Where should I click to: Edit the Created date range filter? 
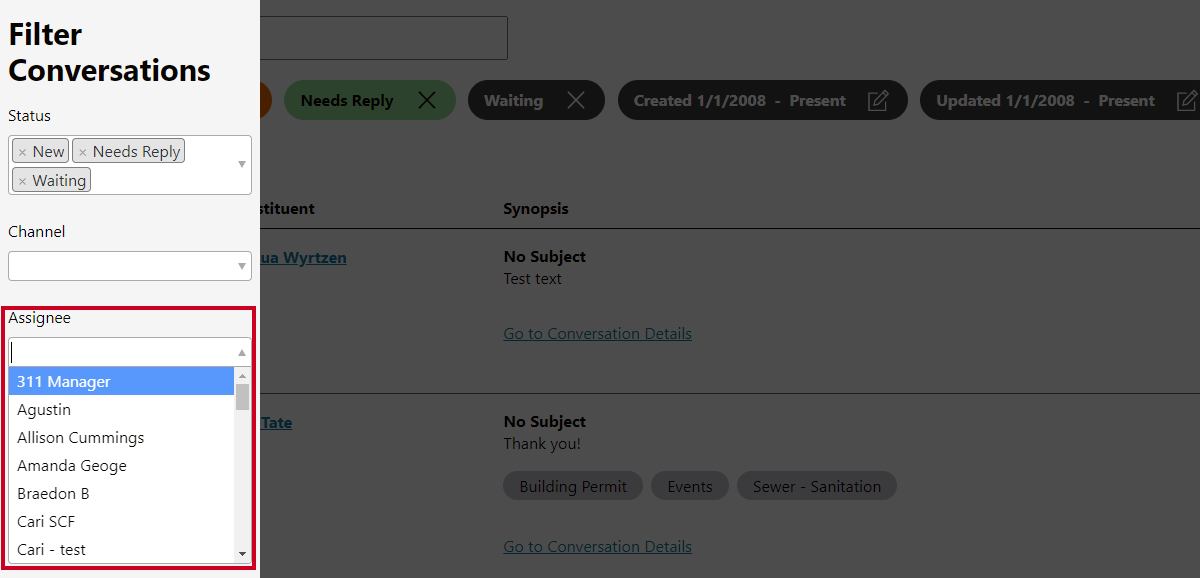[878, 100]
